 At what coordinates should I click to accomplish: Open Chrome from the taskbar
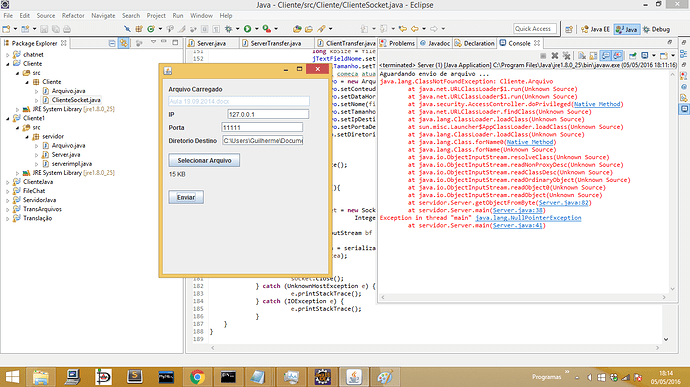[x=197, y=377]
